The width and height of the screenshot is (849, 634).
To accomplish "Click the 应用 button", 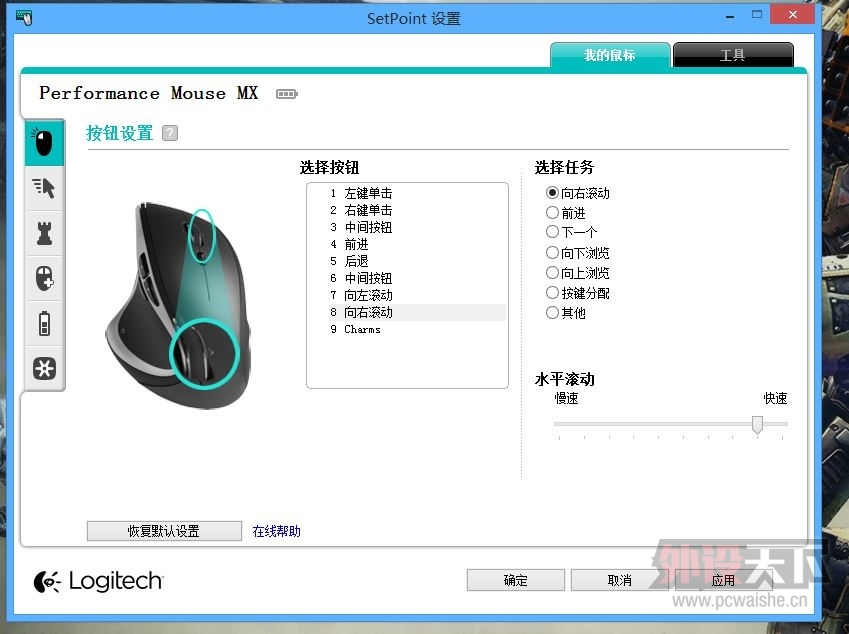I will coord(723,580).
